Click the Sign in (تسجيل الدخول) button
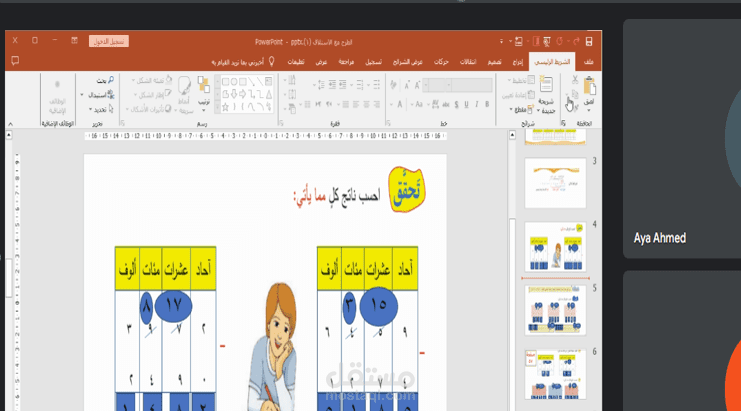This screenshot has height=411, width=741. click(x=109, y=42)
